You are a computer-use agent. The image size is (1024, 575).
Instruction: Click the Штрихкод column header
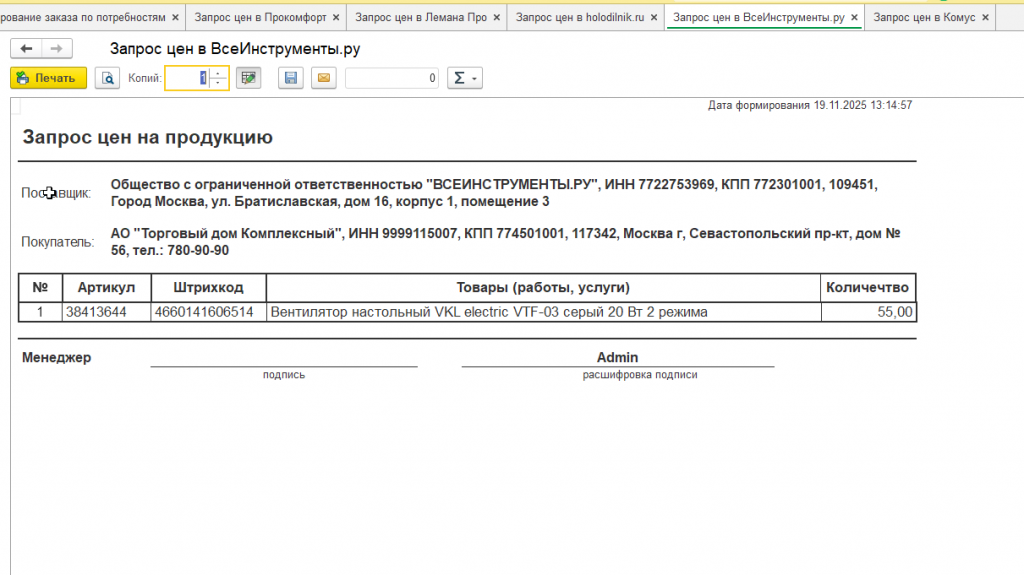208,288
